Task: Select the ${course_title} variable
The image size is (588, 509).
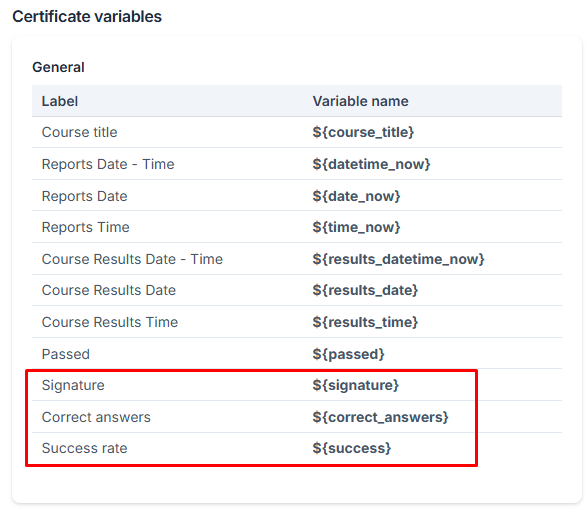Action: point(363,132)
